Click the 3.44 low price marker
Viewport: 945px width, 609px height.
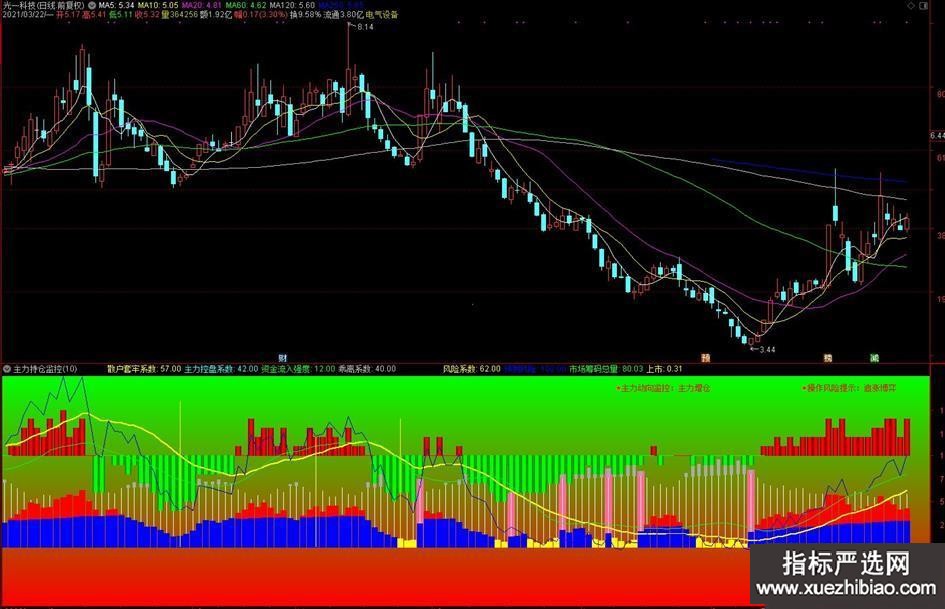(766, 349)
